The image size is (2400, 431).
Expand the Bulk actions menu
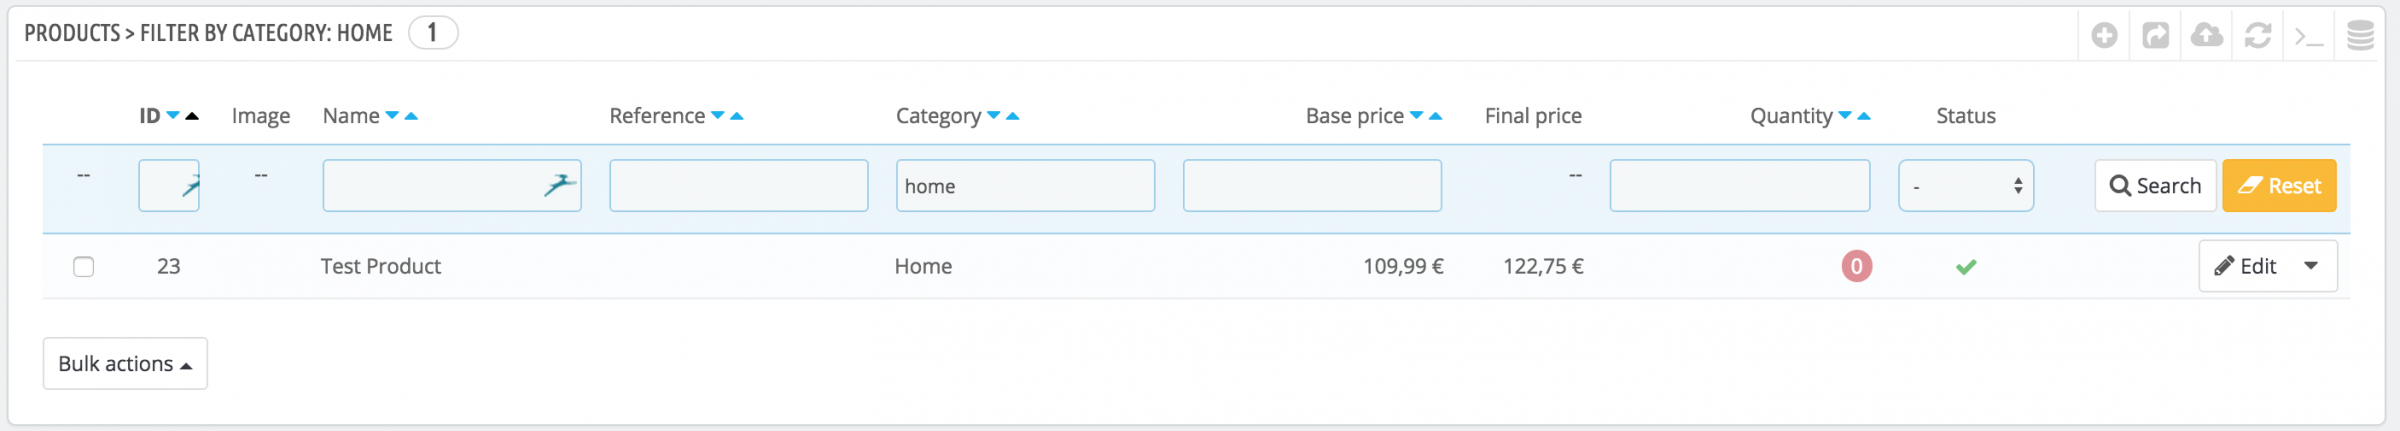pos(125,364)
